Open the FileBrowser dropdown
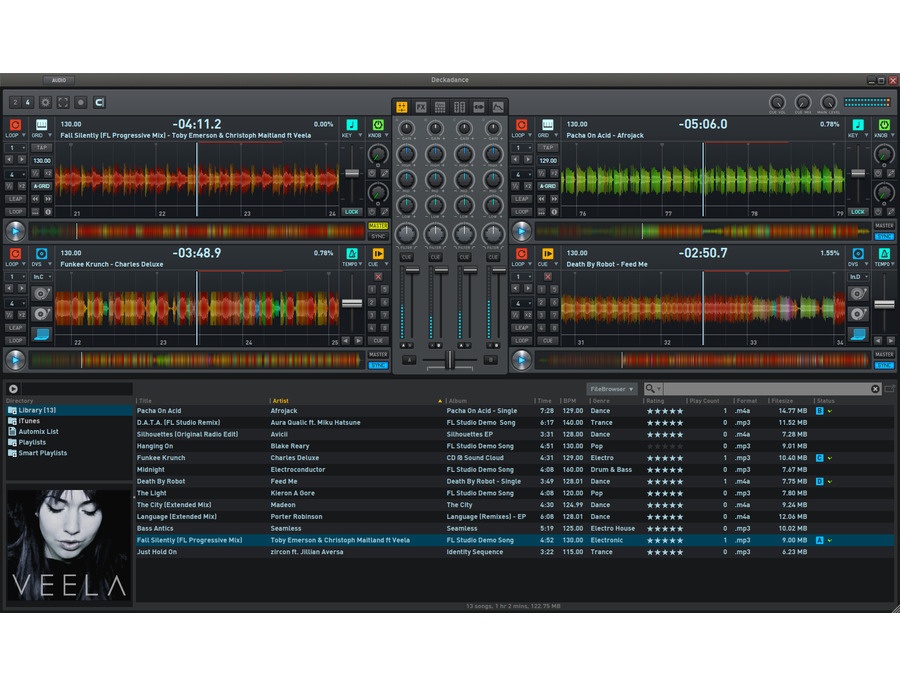 (612, 389)
